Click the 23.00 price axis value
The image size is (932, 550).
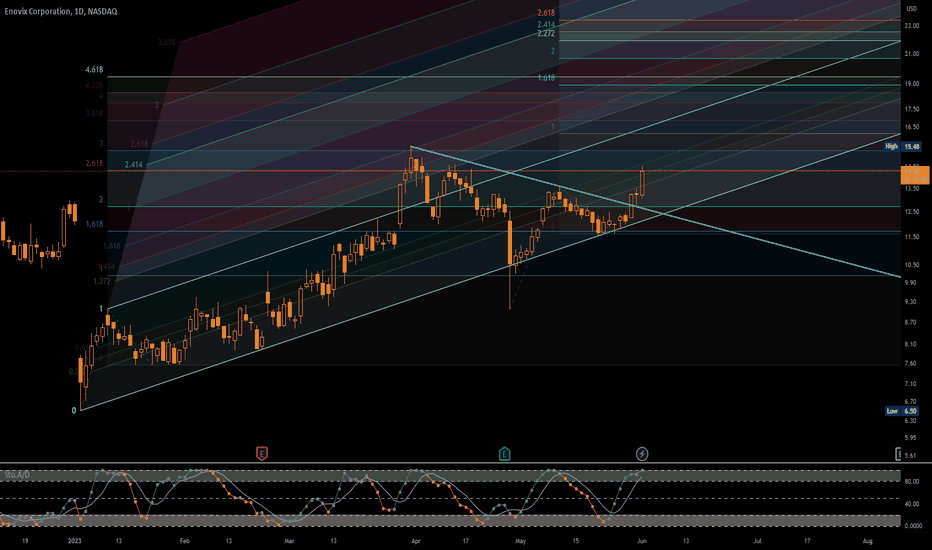pos(912,26)
